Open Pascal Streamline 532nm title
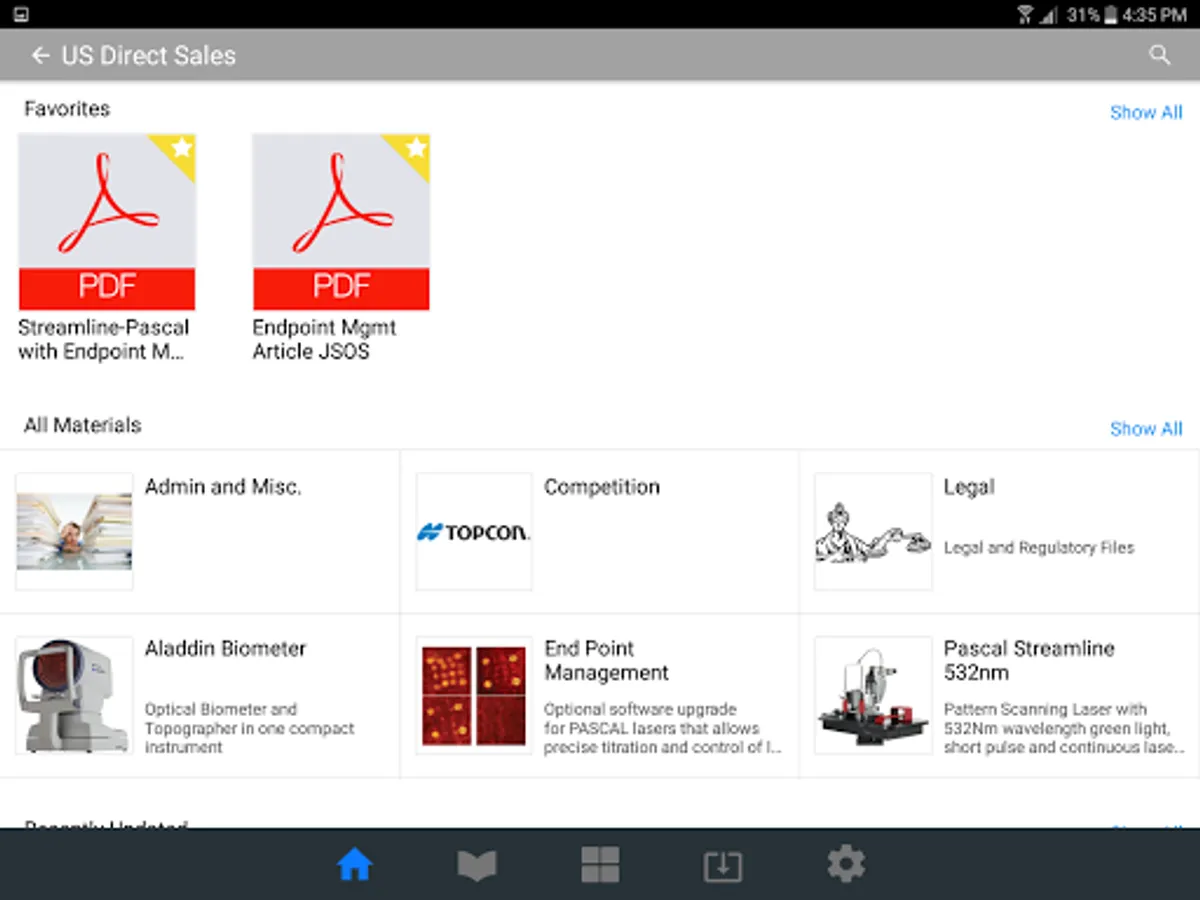The image size is (1200, 900). tap(1029, 660)
